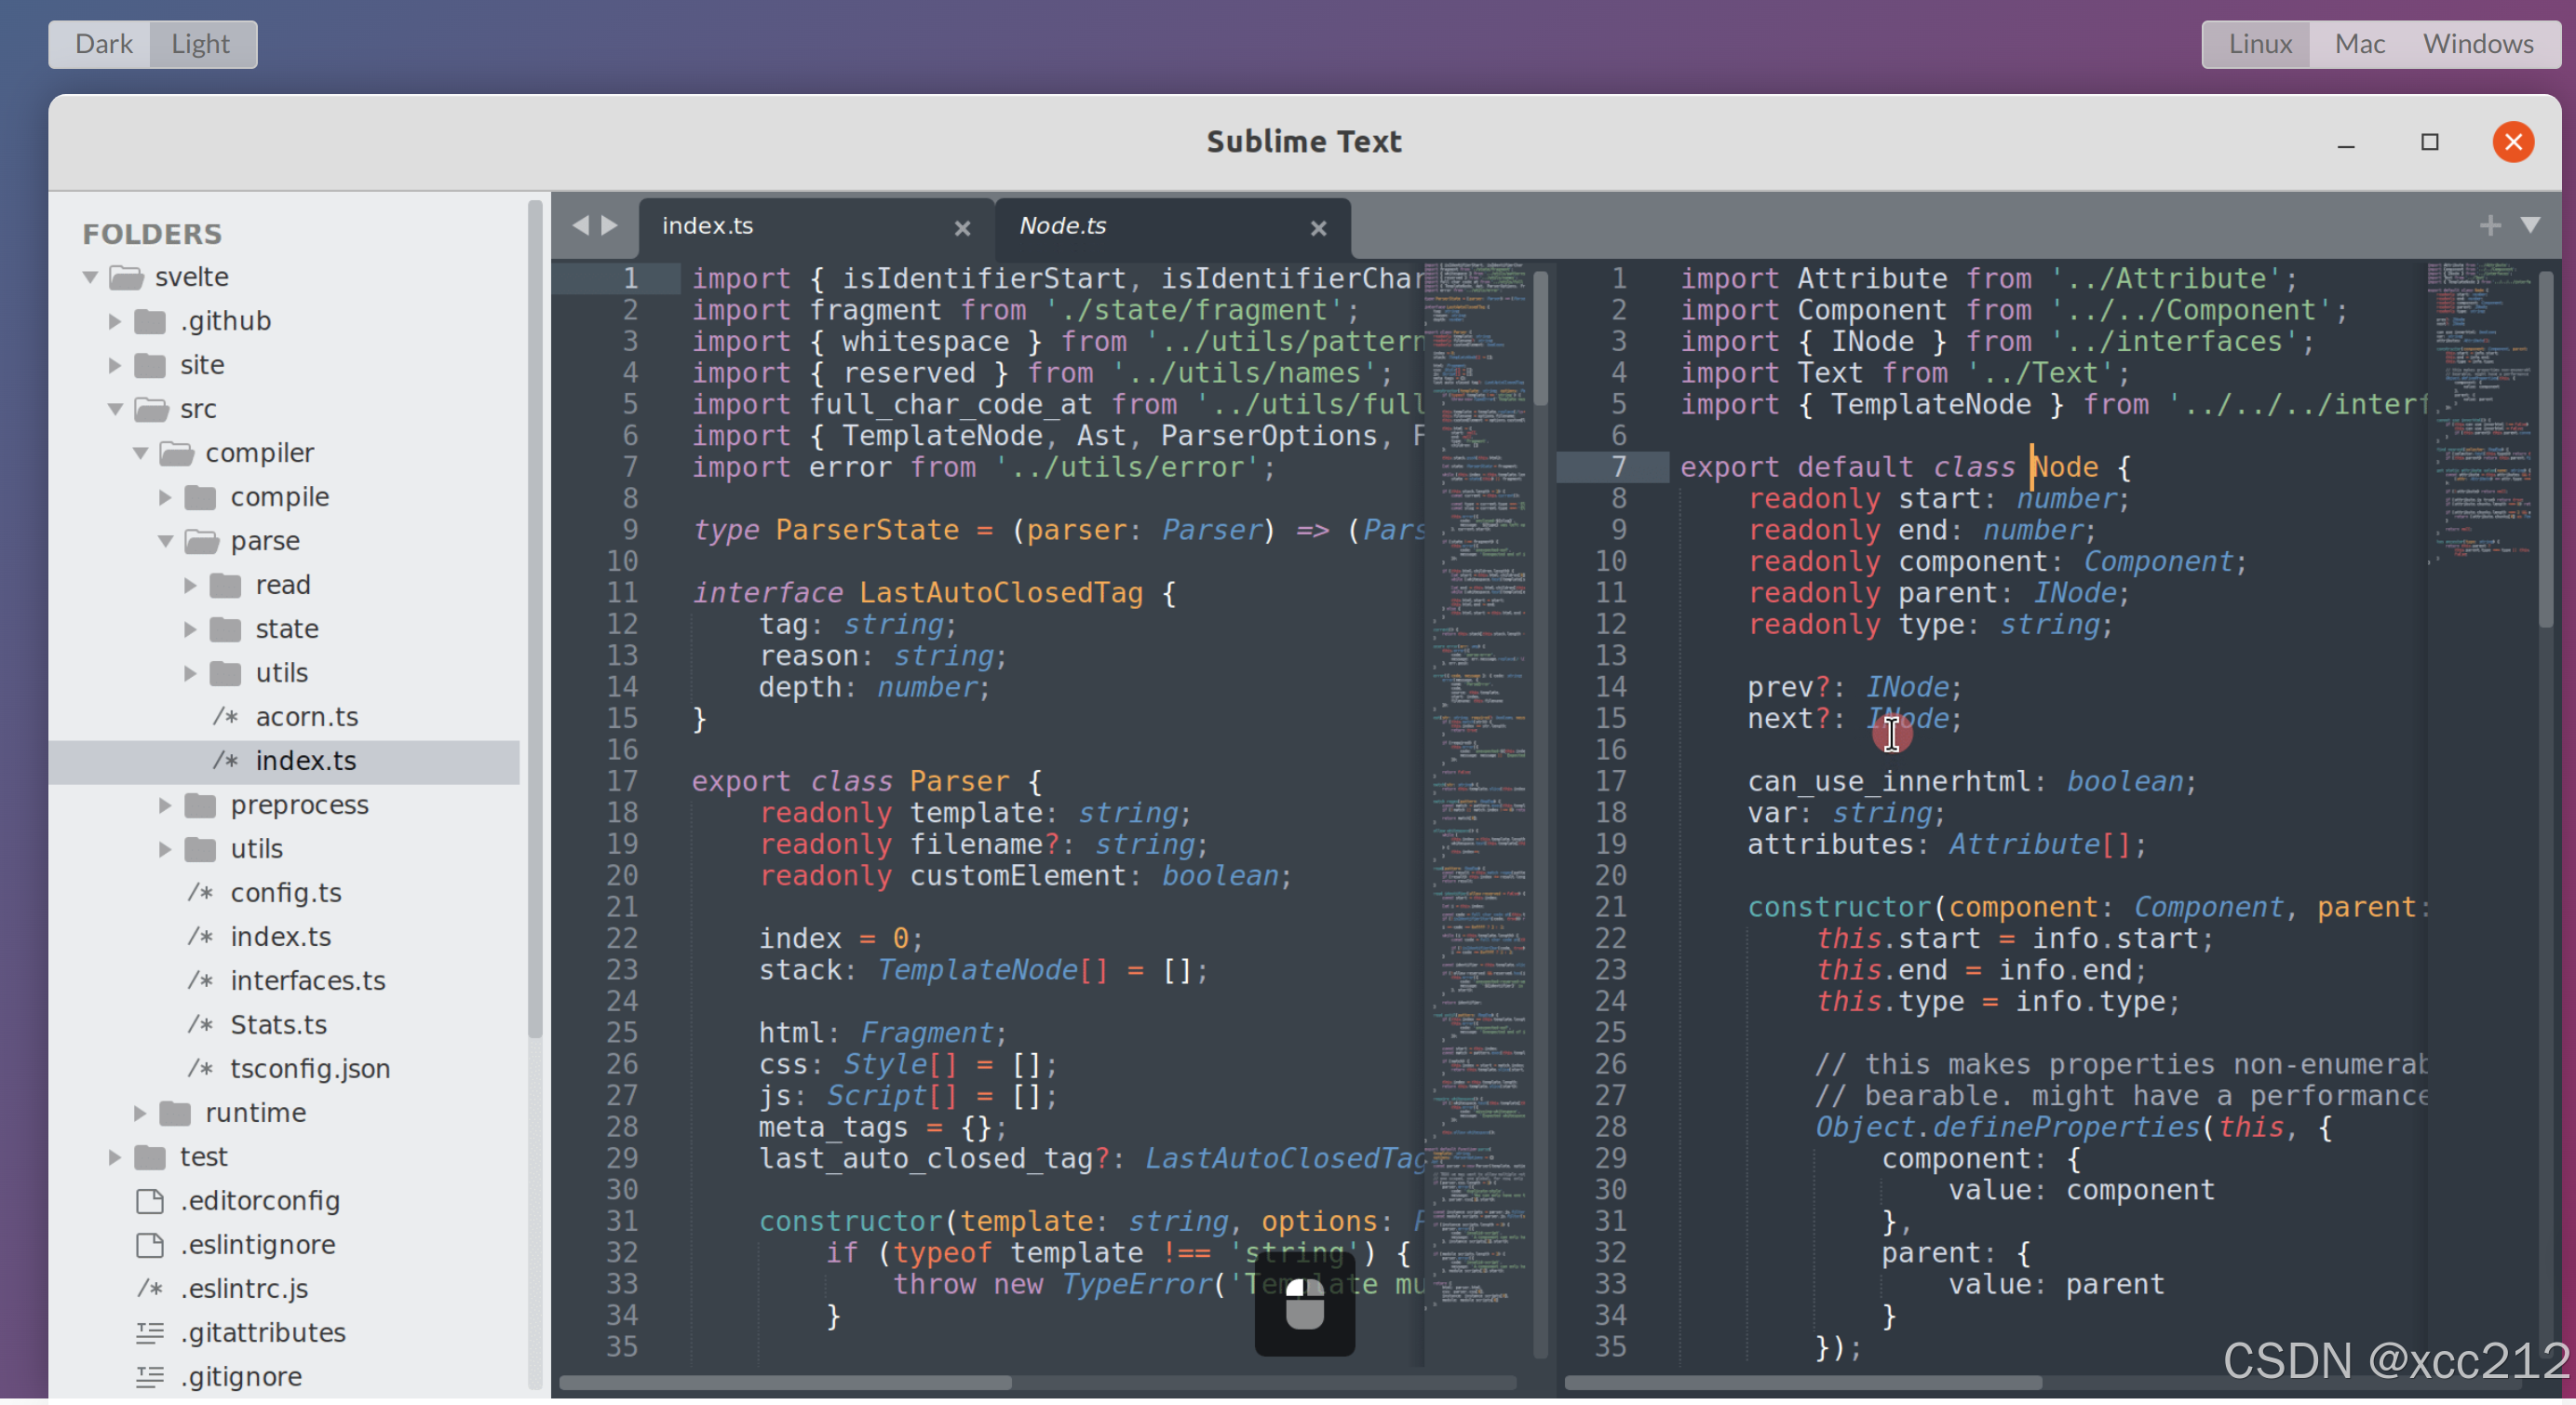Switch to the Node.ts tab

[x=1063, y=226]
